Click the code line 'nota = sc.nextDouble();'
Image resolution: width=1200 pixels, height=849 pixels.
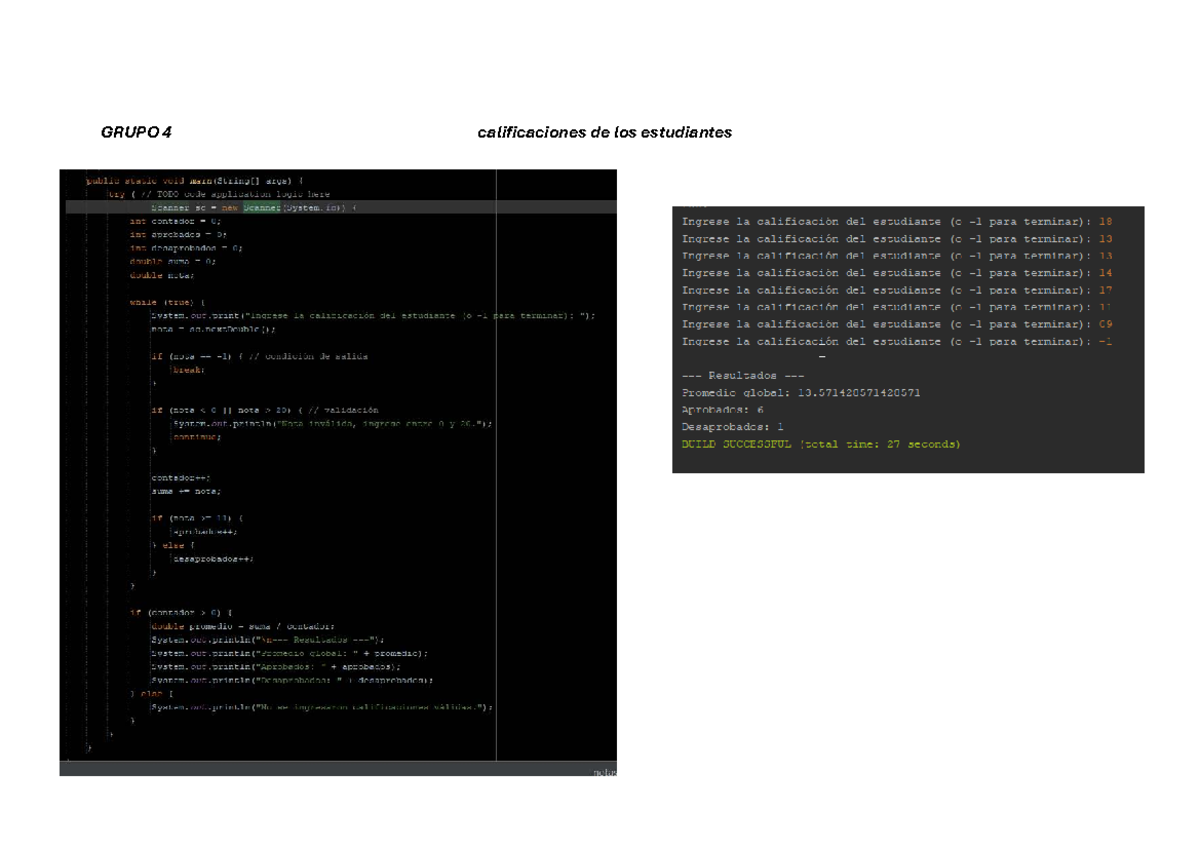[213, 328]
